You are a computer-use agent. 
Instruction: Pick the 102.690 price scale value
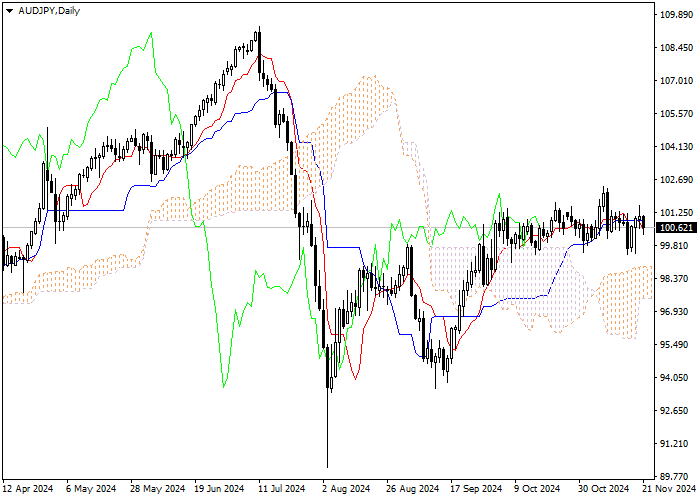pyautogui.click(x=676, y=180)
